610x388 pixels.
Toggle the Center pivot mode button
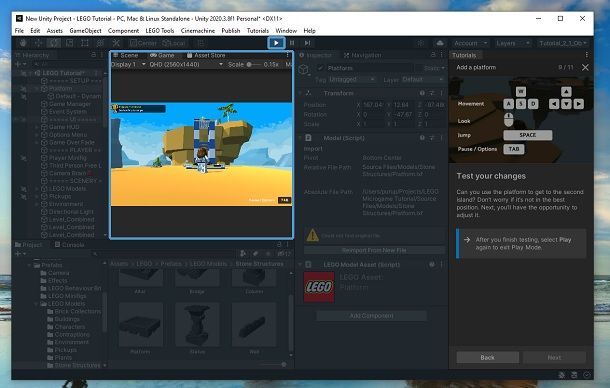point(143,43)
